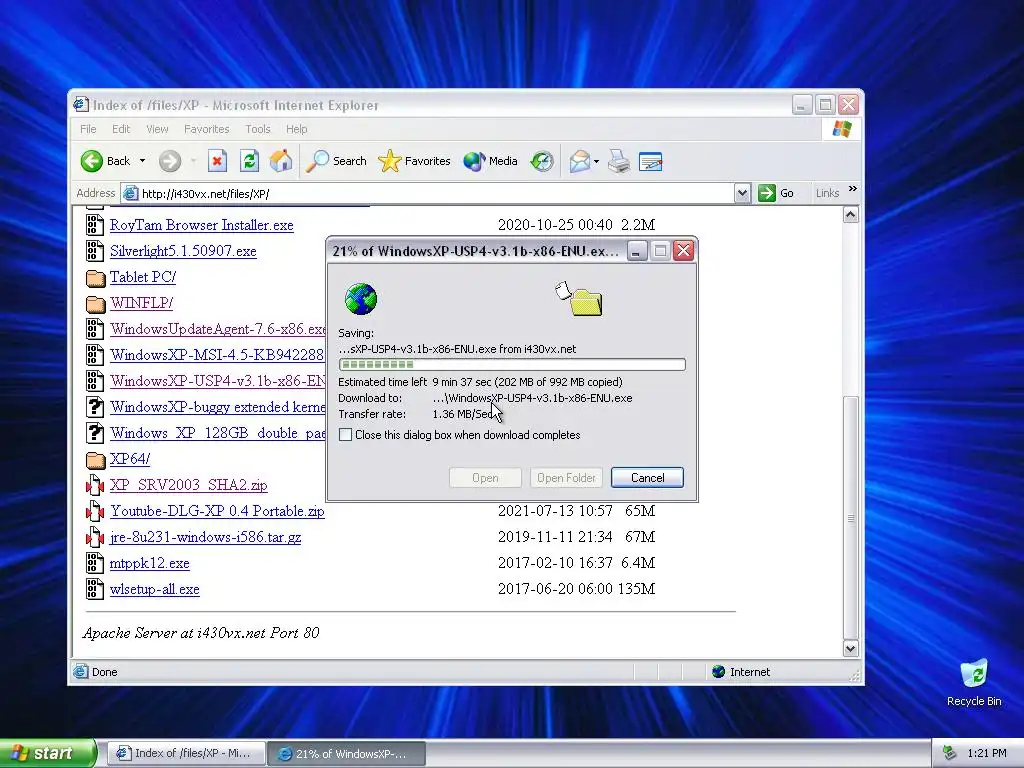The image size is (1024, 768).
Task: Expand the Links toolbar chevron
Action: 852,189
